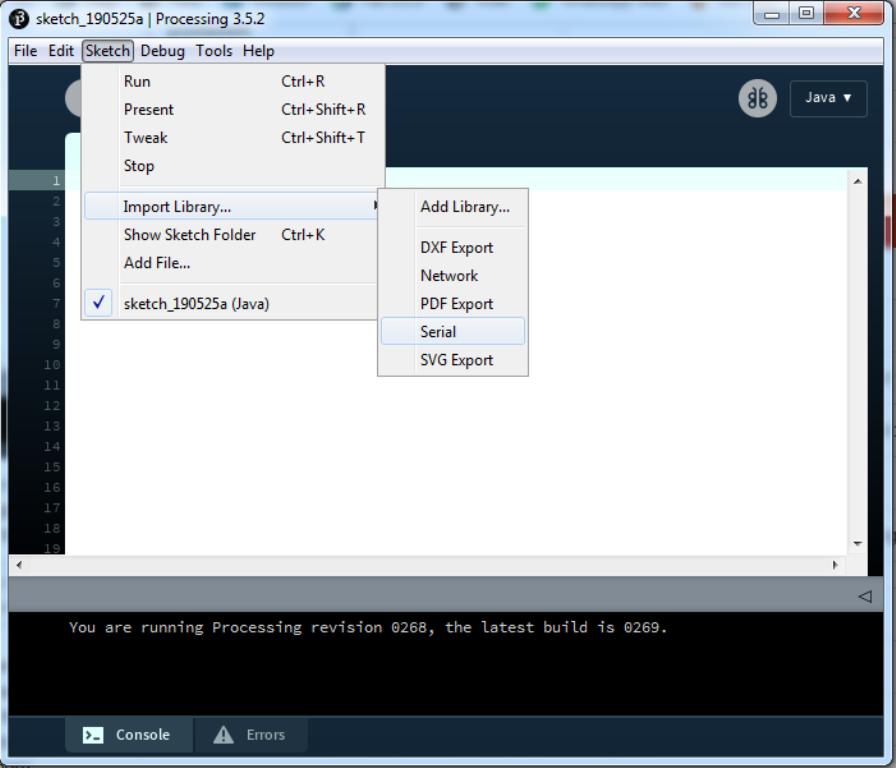This screenshot has height=768, width=896.
Task: Click the Processing logo in title bar
Action: pyautogui.click(x=19, y=19)
